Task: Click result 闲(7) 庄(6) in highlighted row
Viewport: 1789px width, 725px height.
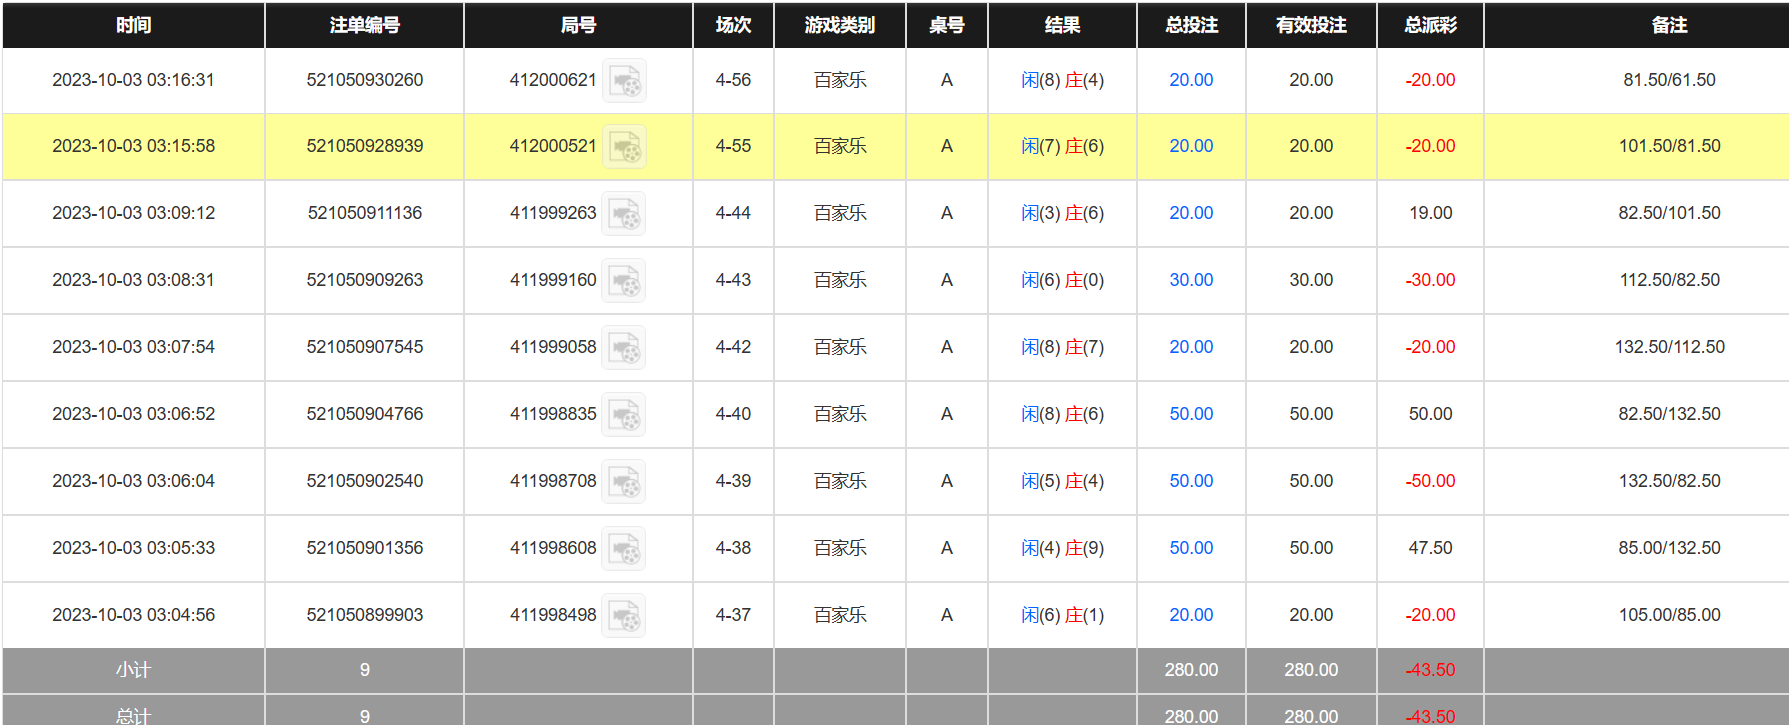Action: pos(1062,146)
